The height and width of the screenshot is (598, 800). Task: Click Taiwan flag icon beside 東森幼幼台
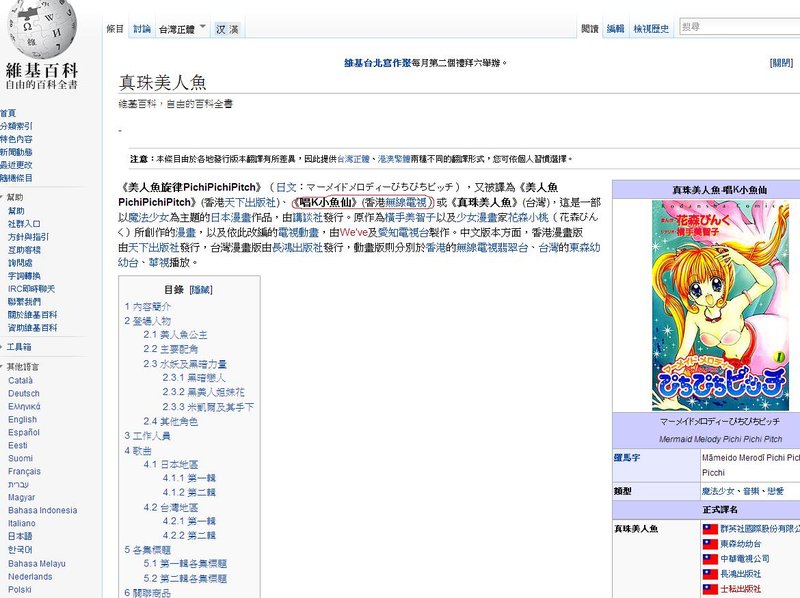(x=708, y=542)
